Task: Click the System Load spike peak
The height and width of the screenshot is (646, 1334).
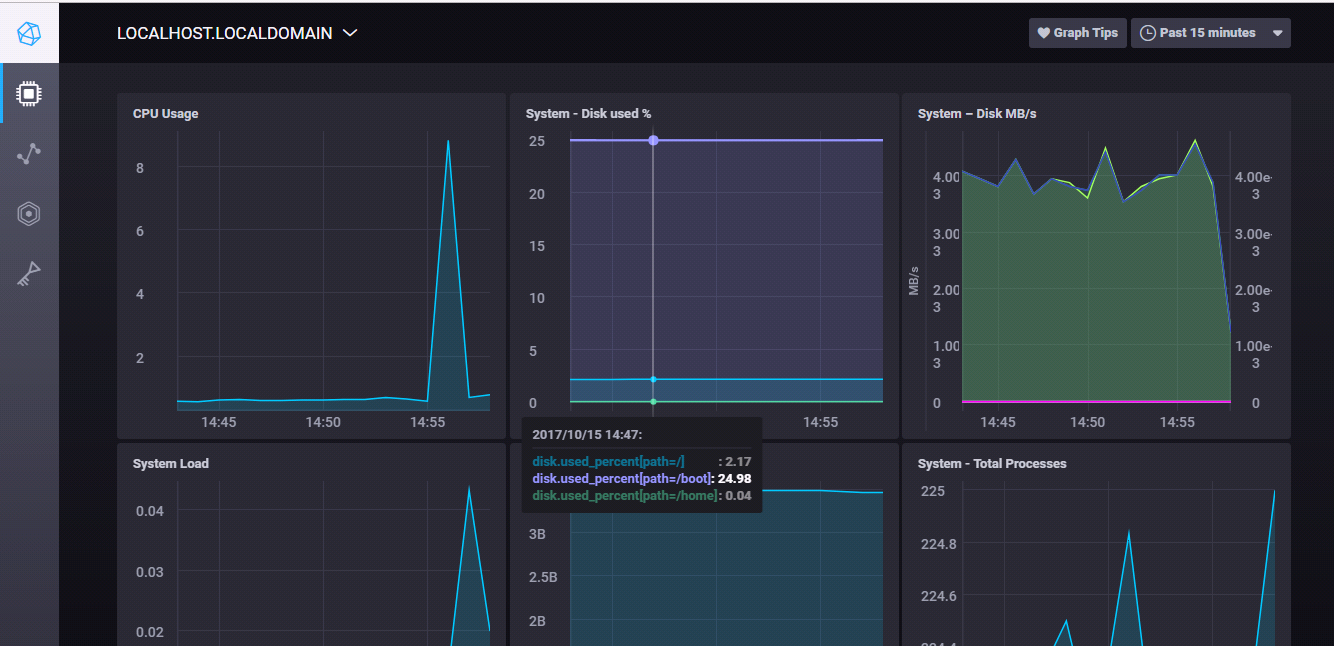Action: pyautogui.click(x=468, y=488)
